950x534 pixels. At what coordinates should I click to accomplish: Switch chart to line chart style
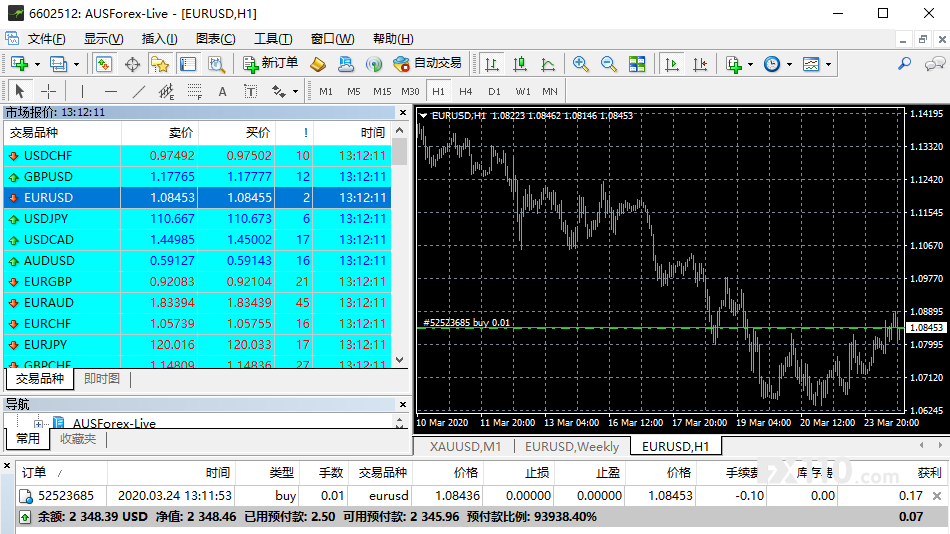pyautogui.click(x=548, y=64)
